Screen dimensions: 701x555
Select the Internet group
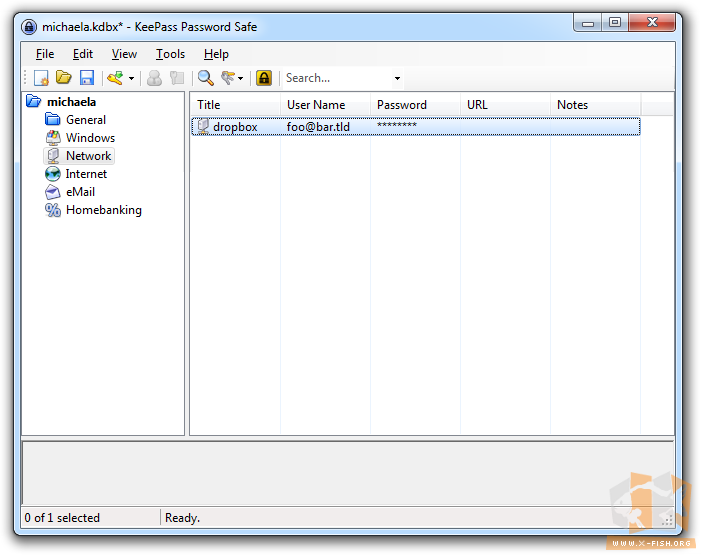tap(86, 174)
